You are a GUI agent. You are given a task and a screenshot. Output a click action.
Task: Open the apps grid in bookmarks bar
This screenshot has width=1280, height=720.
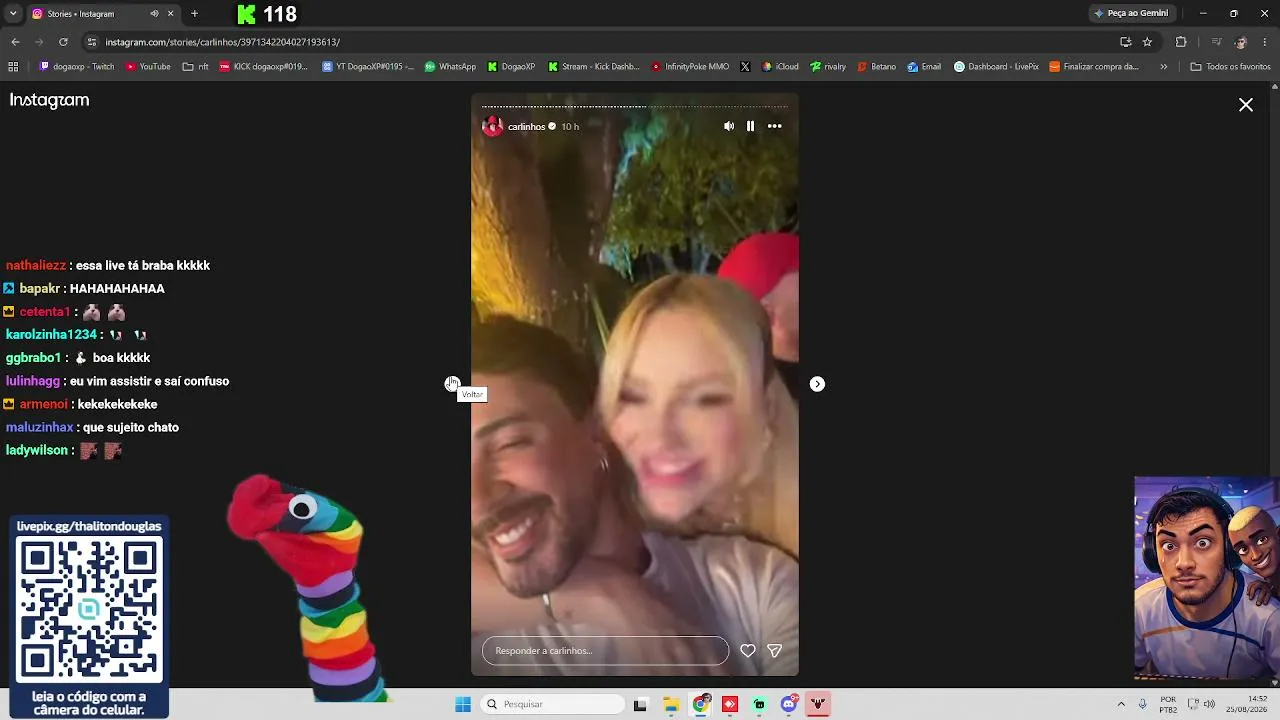[x=13, y=67]
